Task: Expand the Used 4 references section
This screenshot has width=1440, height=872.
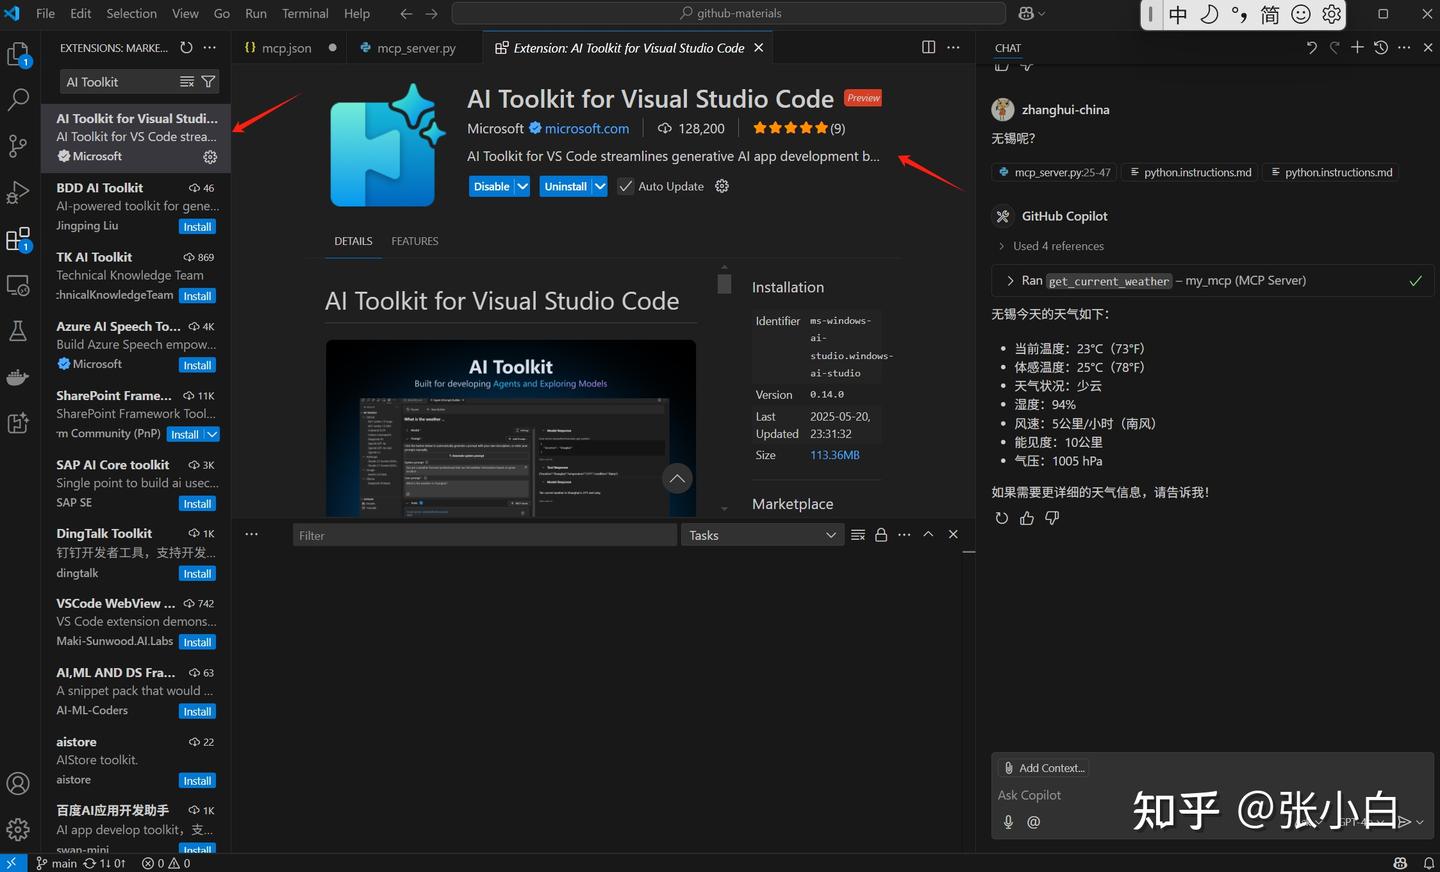Action: click(1057, 246)
